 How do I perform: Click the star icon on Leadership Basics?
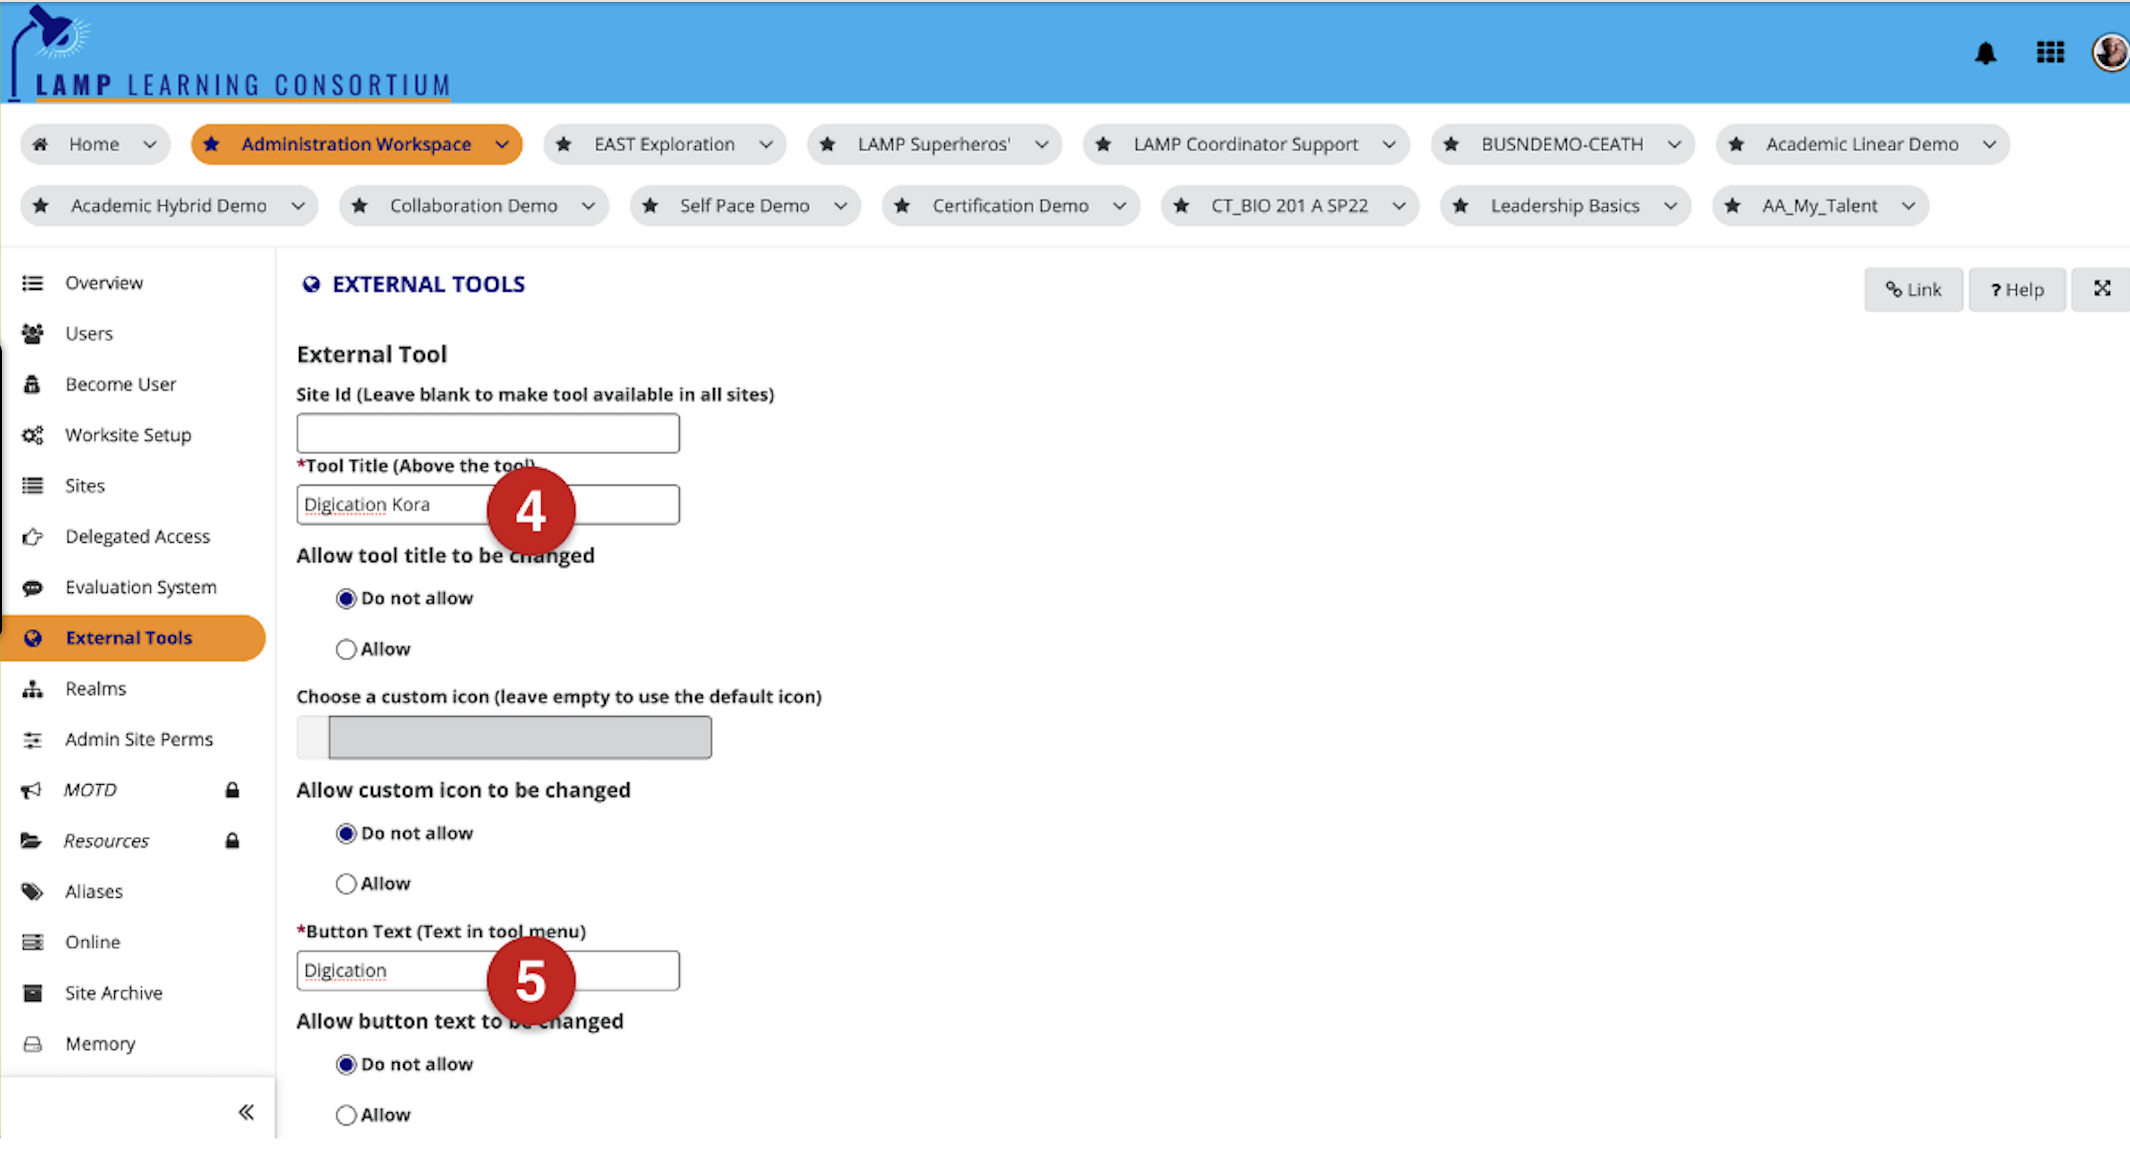pyautogui.click(x=1460, y=206)
